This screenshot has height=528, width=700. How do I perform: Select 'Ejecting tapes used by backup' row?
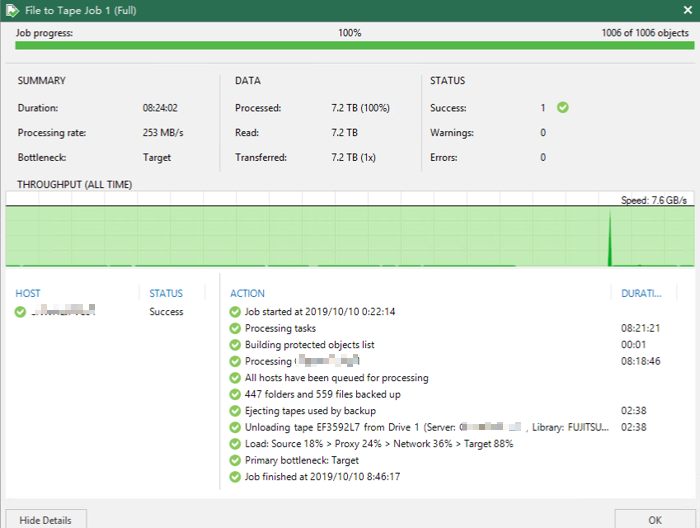click(310, 411)
